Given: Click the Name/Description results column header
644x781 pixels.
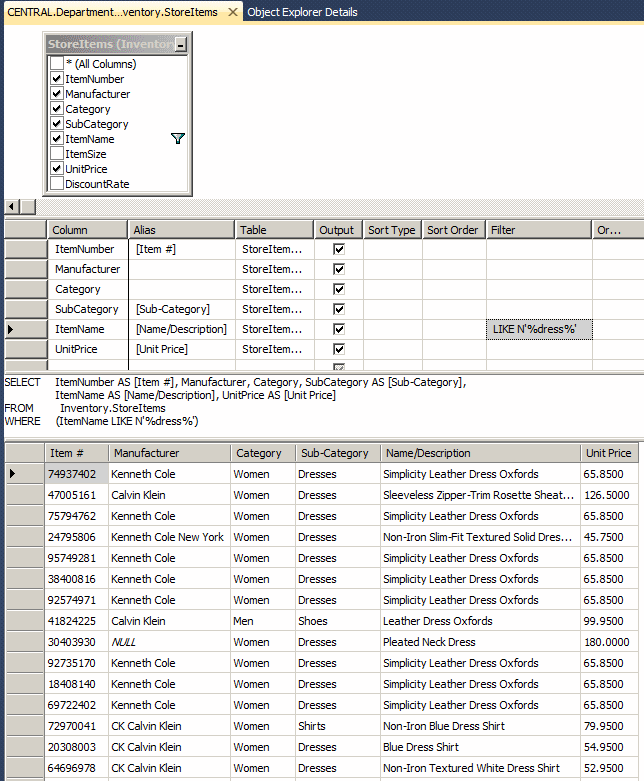Looking at the screenshot, I should pos(480,453).
